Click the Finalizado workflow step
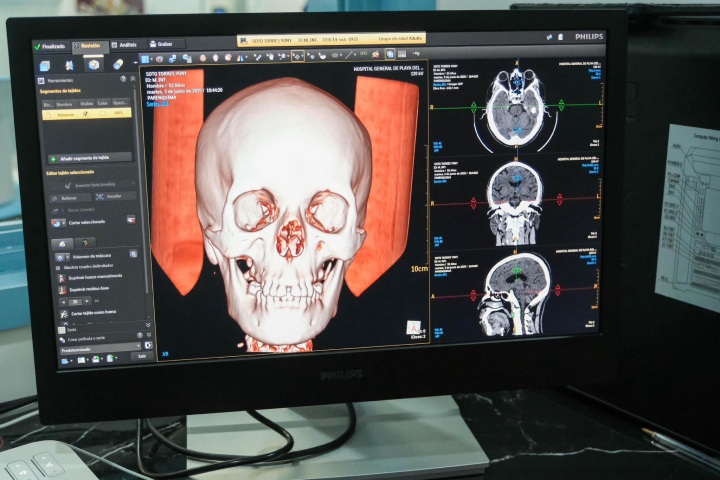 click(x=52, y=46)
